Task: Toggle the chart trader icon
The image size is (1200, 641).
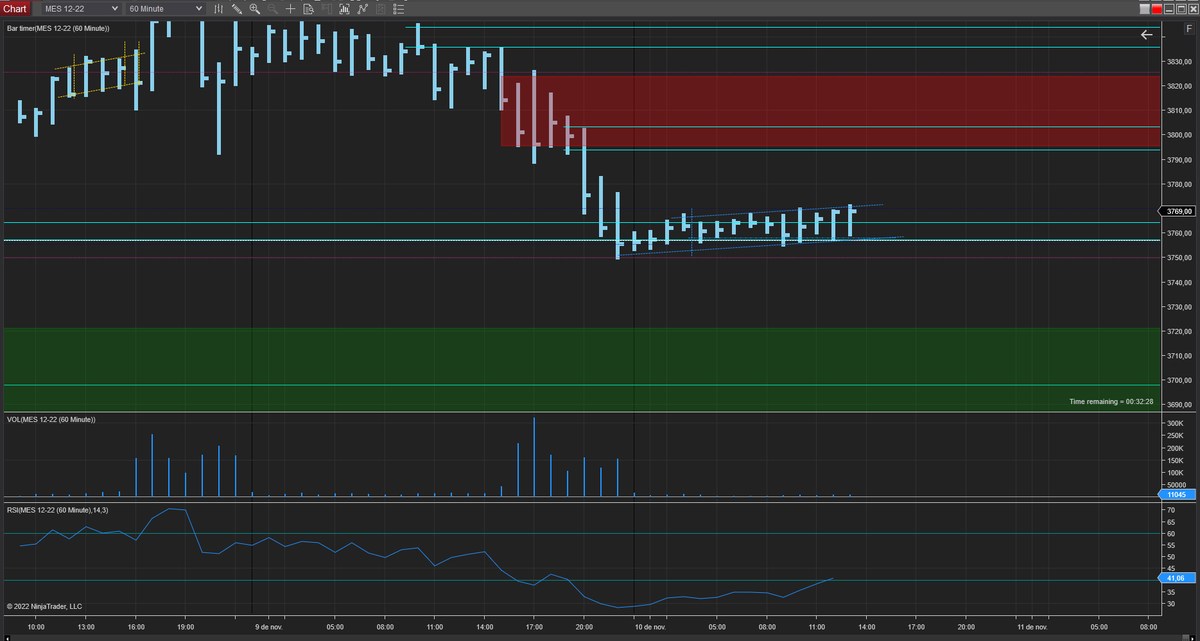Action: pyautogui.click(x=327, y=8)
